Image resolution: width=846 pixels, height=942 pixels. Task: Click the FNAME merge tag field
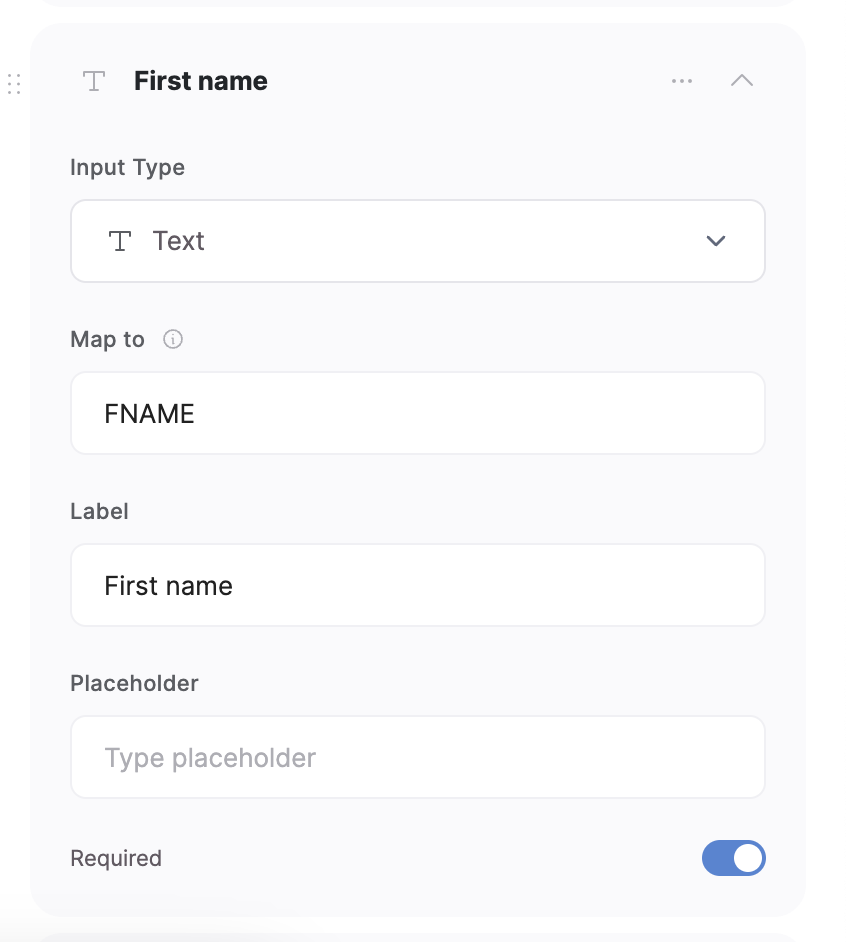click(x=417, y=413)
